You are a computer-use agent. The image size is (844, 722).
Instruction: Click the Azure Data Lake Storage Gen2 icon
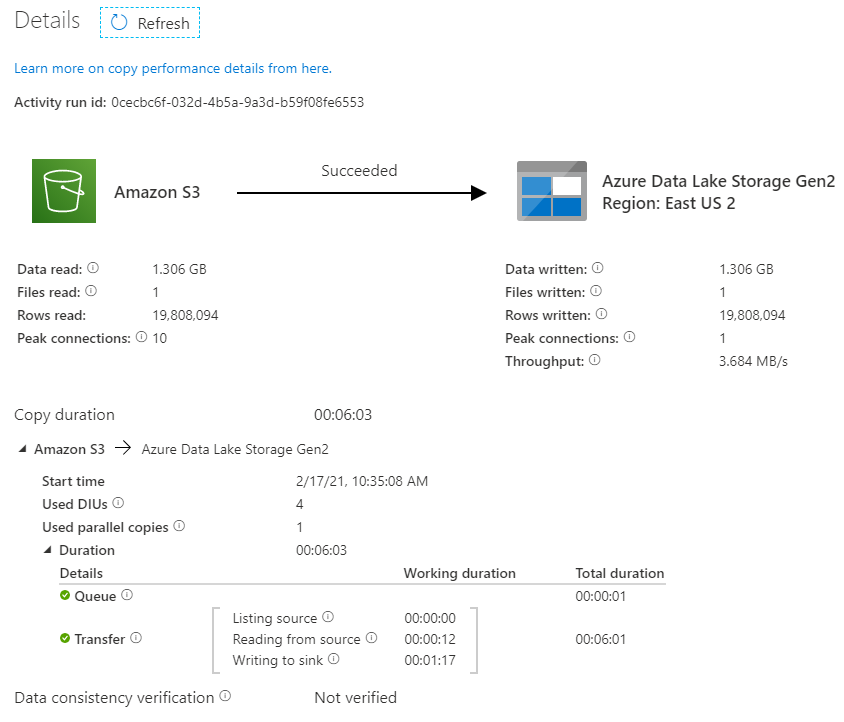click(x=551, y=191)
